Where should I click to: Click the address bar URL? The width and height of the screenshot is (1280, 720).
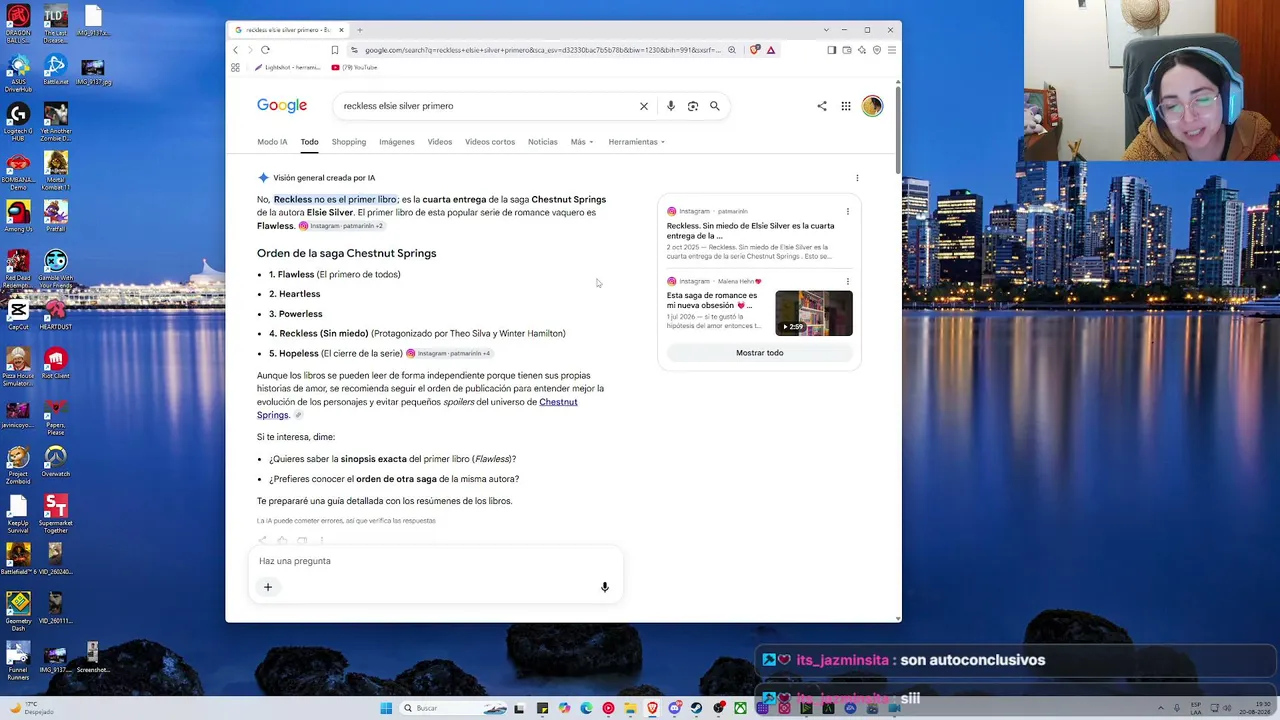pos(542,50)
